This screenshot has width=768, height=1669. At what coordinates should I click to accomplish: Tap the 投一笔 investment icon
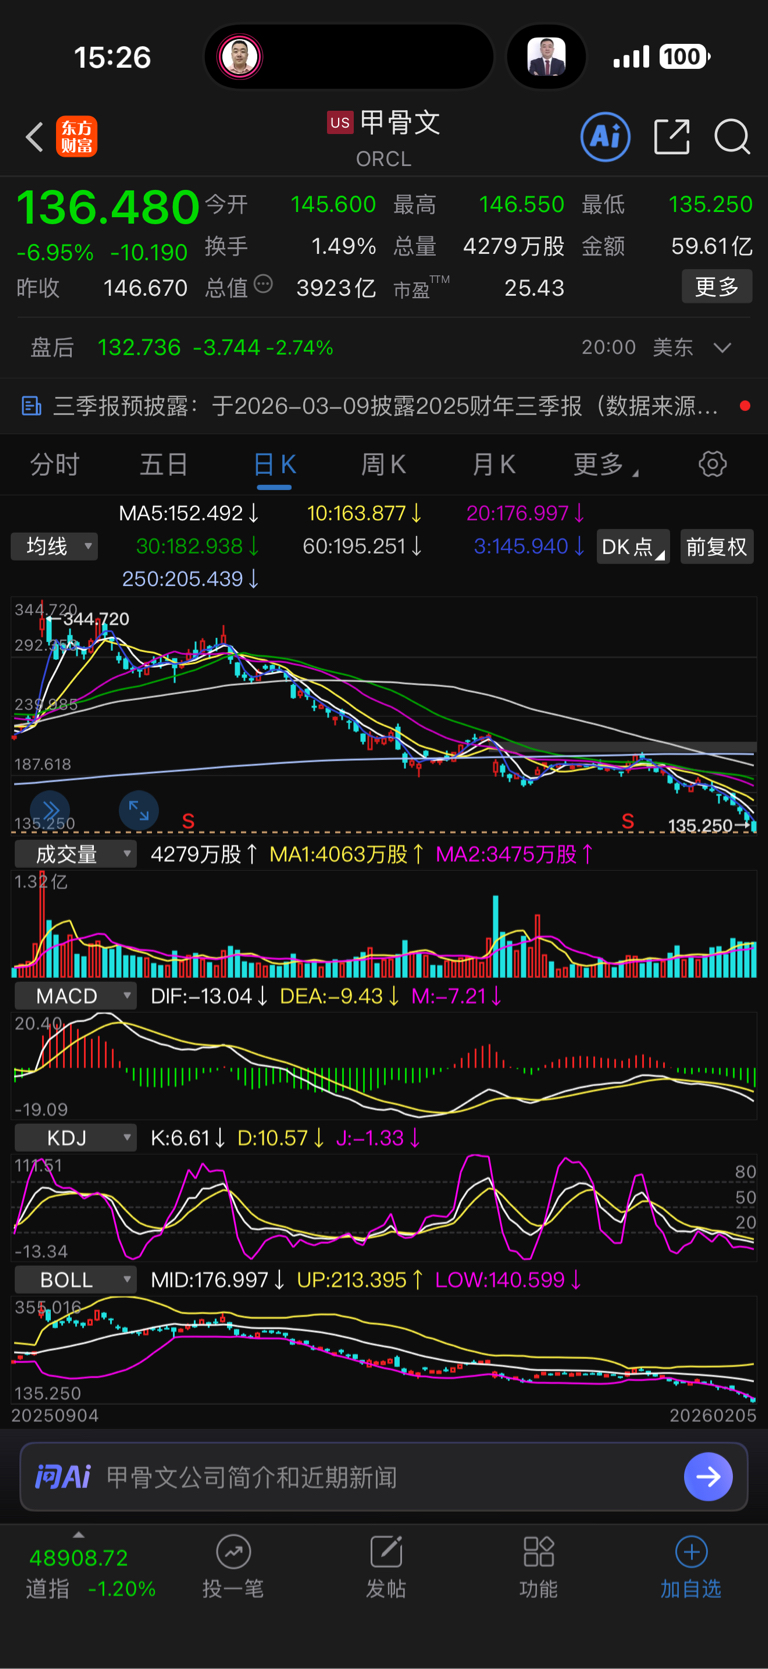233,1552
